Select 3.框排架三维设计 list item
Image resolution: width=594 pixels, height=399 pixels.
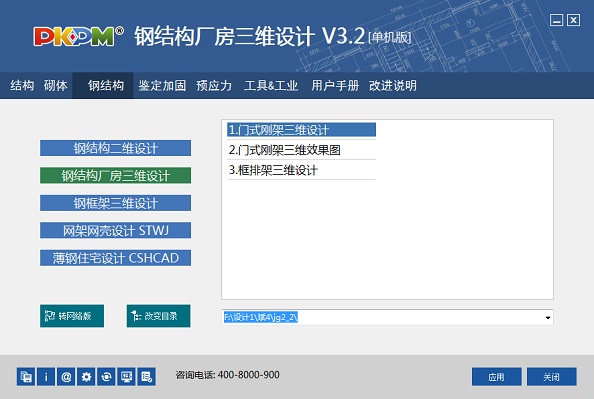302,170
